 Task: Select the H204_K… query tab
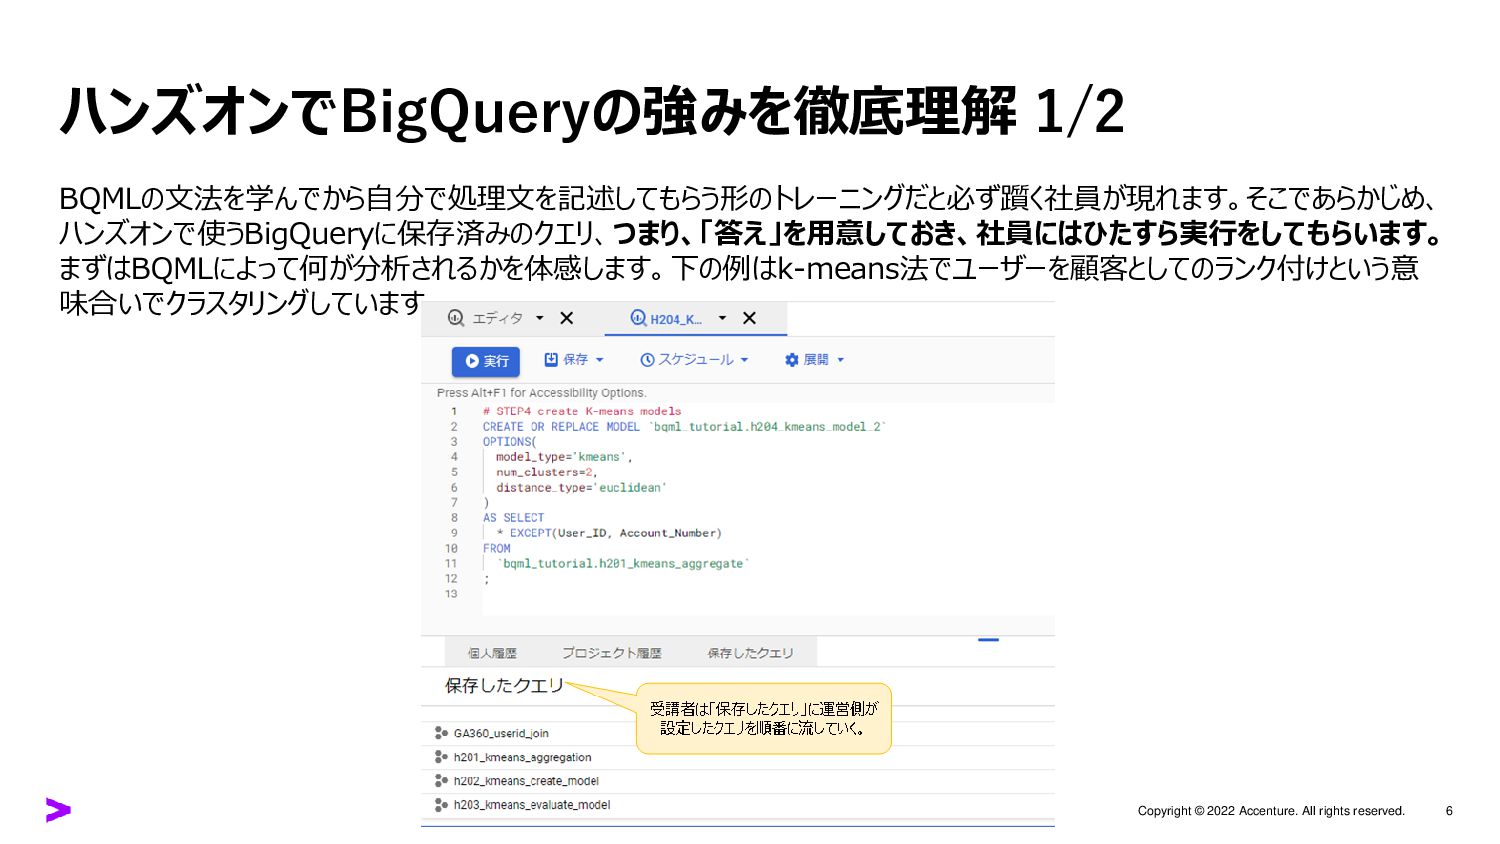[676, 319]
